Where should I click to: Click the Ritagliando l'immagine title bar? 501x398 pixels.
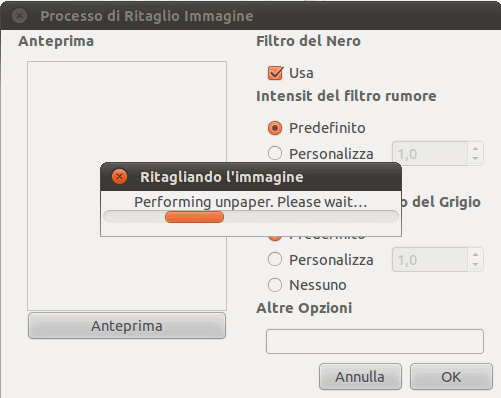[251, 177]
